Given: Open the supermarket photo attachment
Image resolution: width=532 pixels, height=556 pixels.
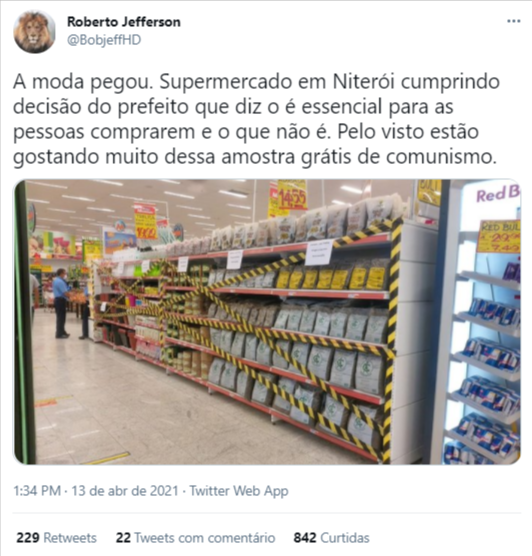Looking at the screenshot, I should click(x=267, y=322).
